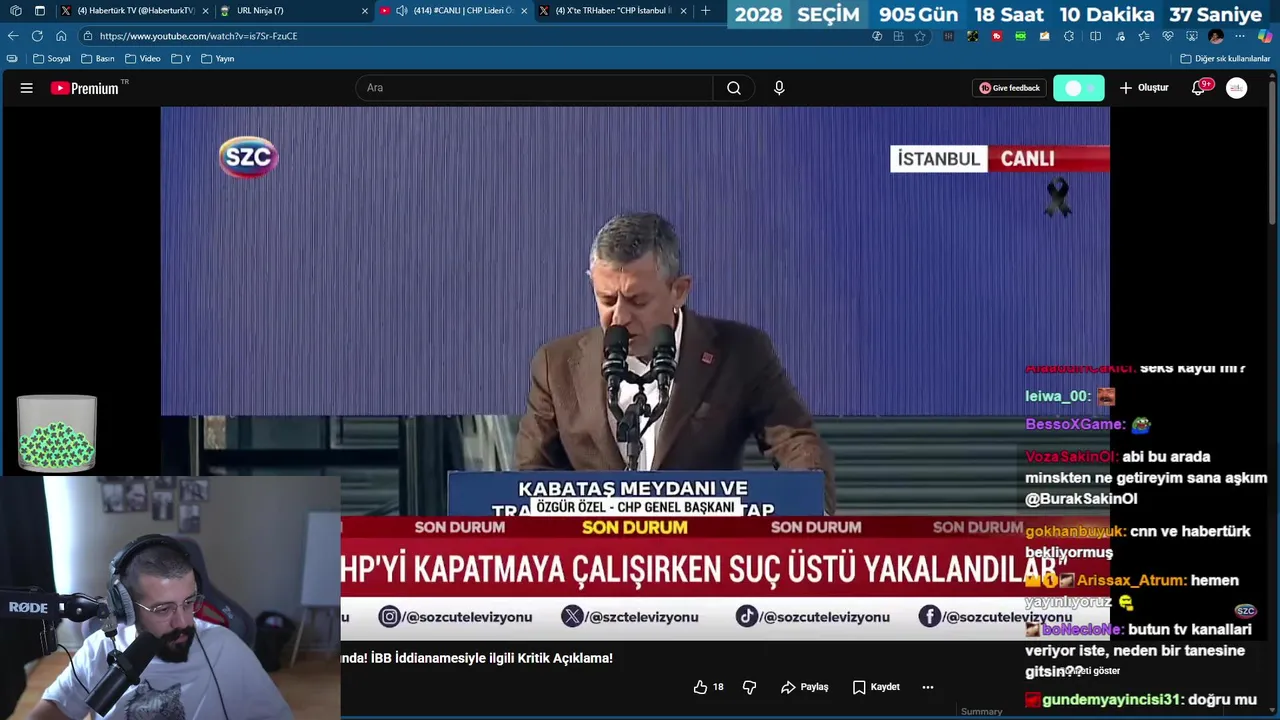Open the browser extensions puzzle icon

[1069, 36]
